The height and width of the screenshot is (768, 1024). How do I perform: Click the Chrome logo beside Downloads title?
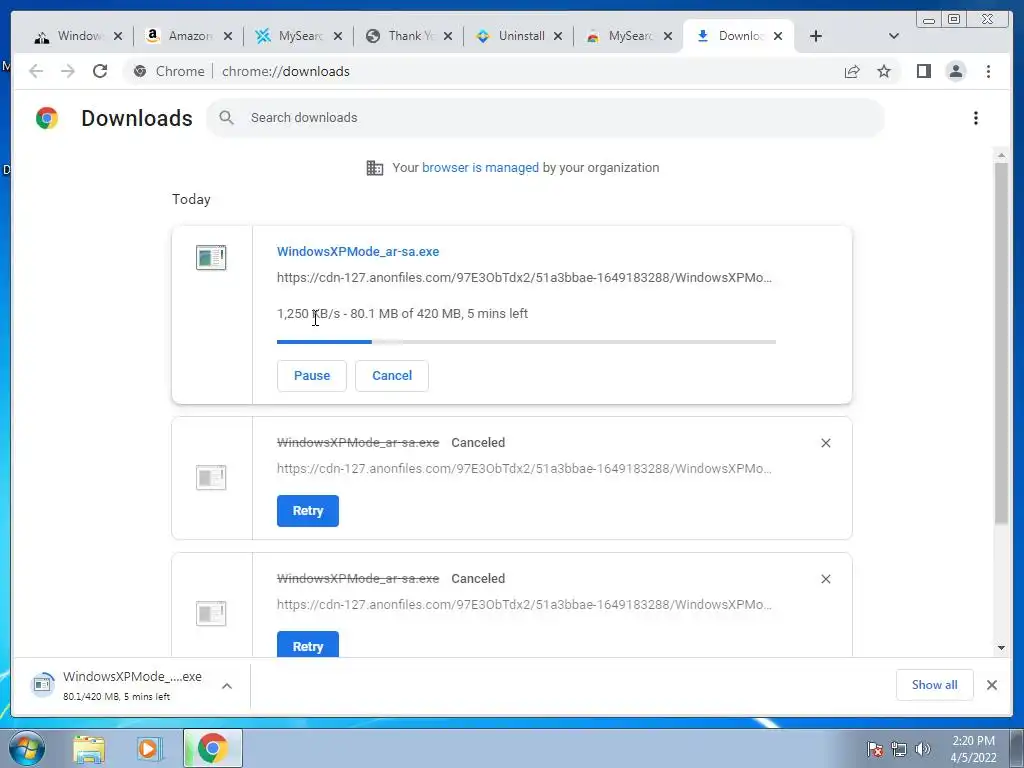(x=47, y=118)
